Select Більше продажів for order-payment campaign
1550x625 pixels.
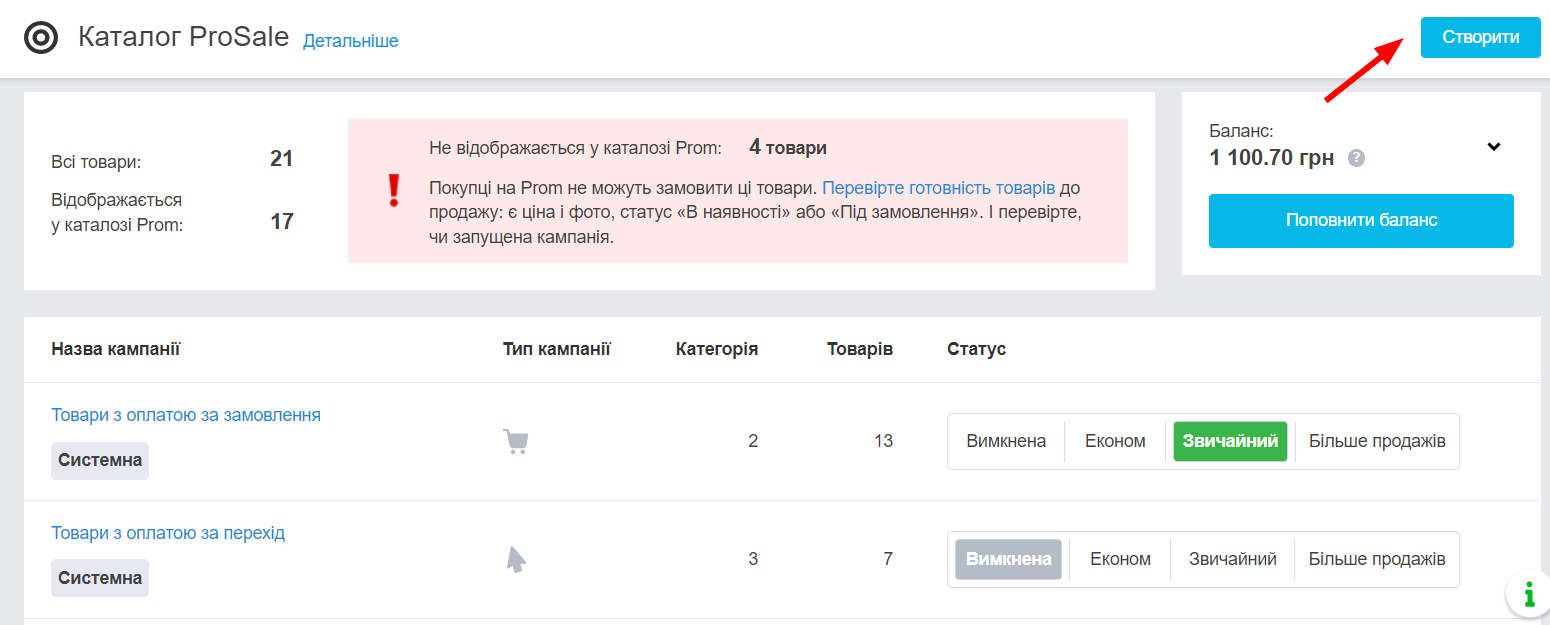pyautogui.click(x=1377, y=441)
